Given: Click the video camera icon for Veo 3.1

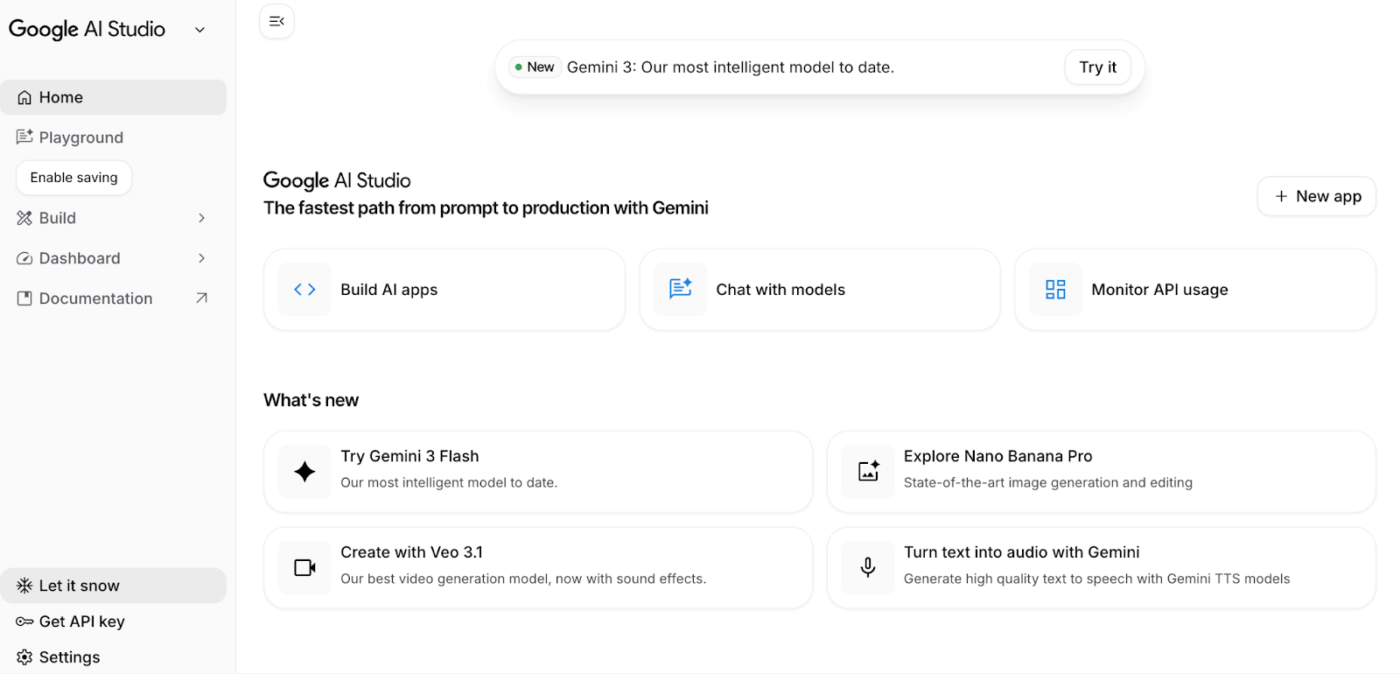Looking at the screenshot, I should 304,567.
